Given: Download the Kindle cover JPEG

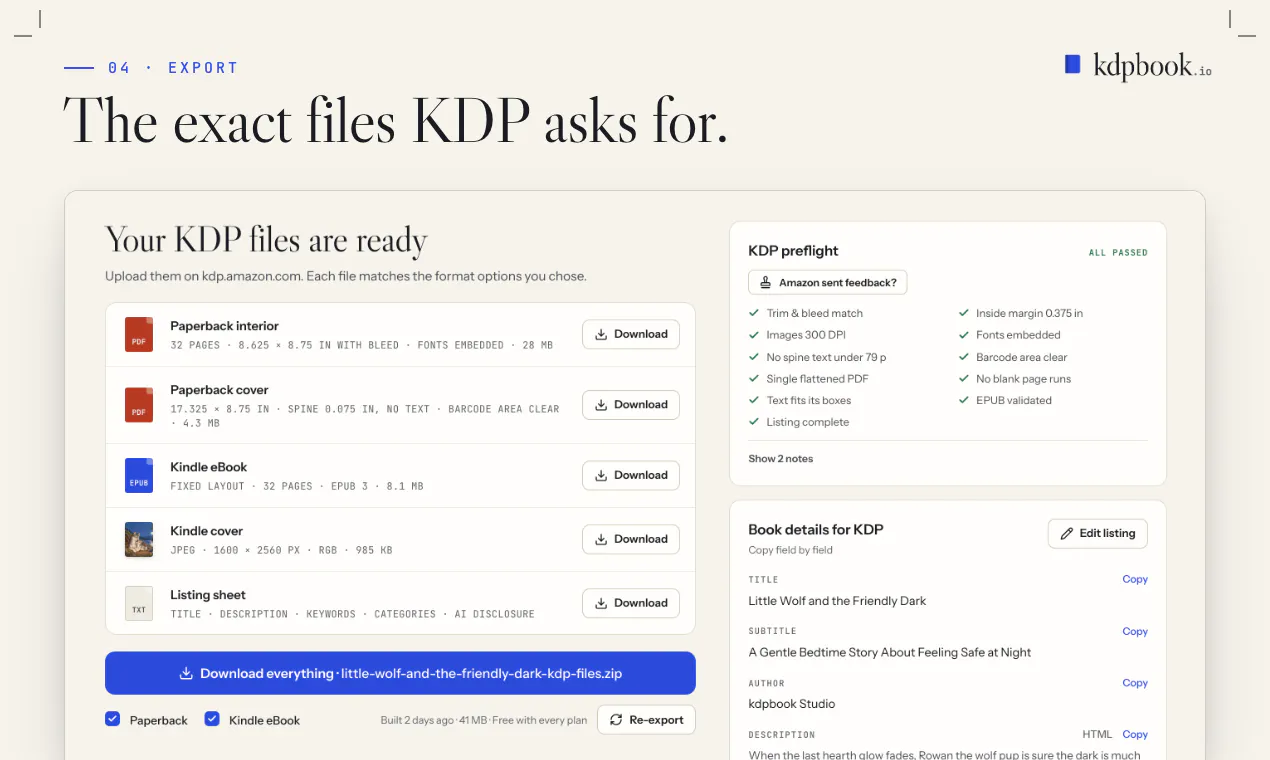Looking at the screenshot, I should point(631,539).
